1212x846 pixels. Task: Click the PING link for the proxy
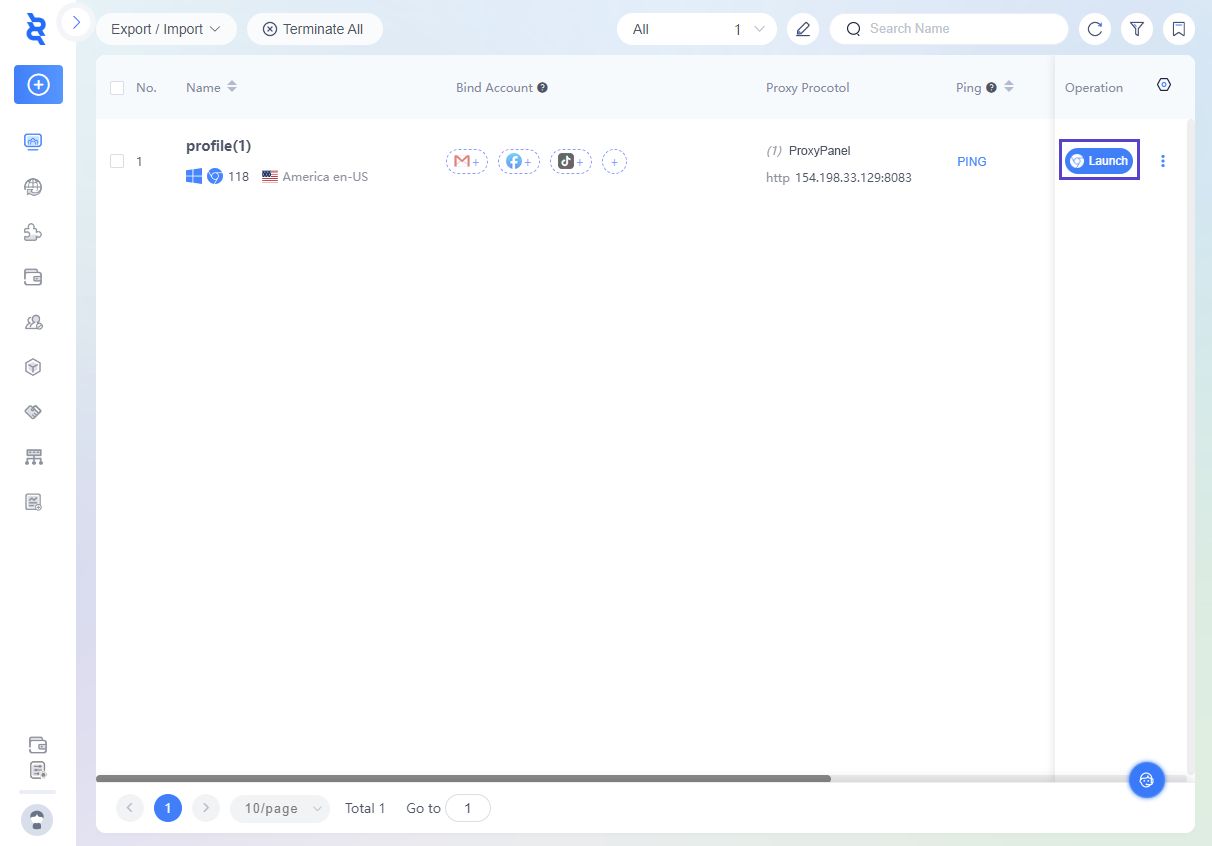pyautogui.click(x=971, y=161)
